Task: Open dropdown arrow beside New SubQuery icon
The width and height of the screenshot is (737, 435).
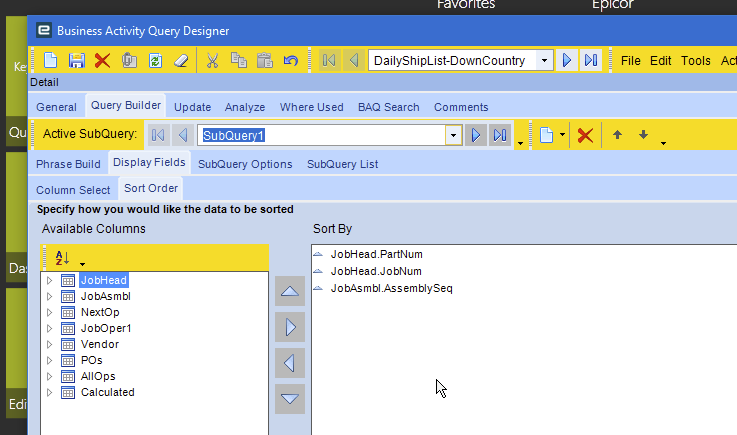Action: pos(562,135)
